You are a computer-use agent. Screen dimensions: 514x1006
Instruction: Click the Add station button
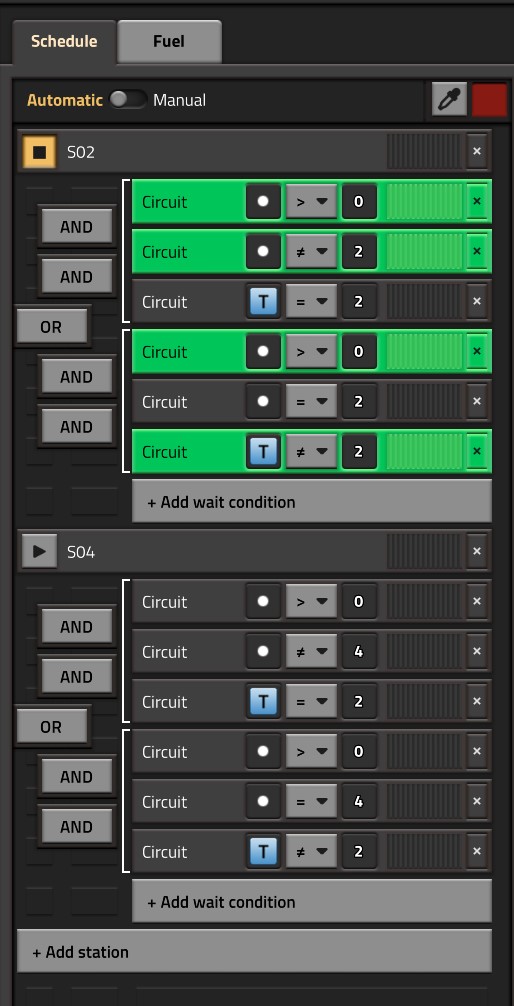point(254,951)
